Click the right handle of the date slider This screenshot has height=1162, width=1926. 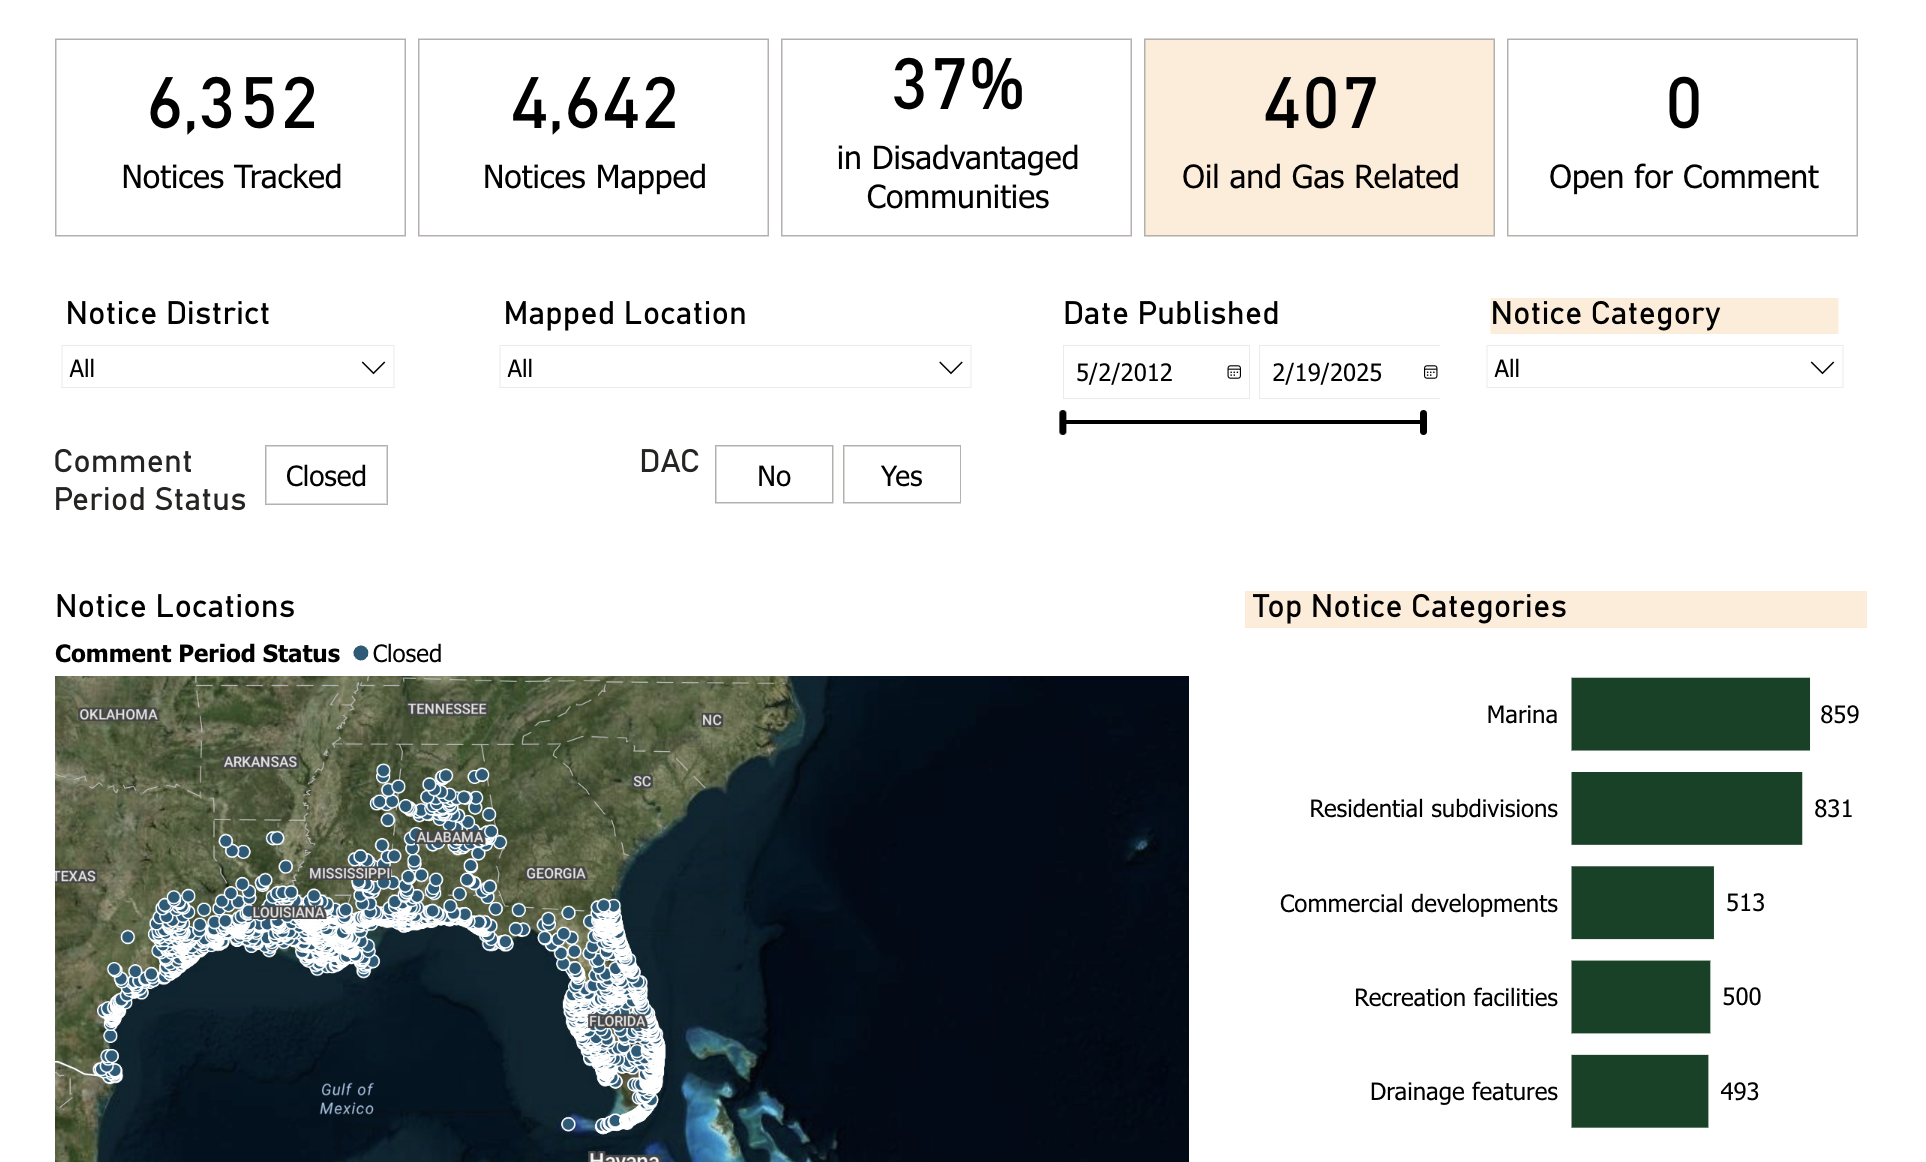tap(1423, 423)
